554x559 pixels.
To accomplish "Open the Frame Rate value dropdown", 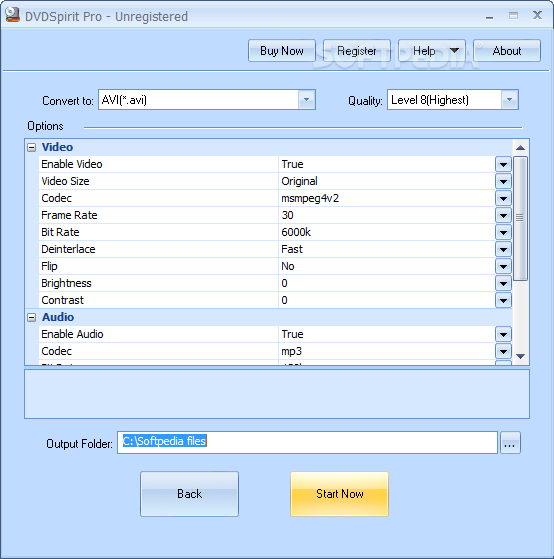I will click(503, 215).
